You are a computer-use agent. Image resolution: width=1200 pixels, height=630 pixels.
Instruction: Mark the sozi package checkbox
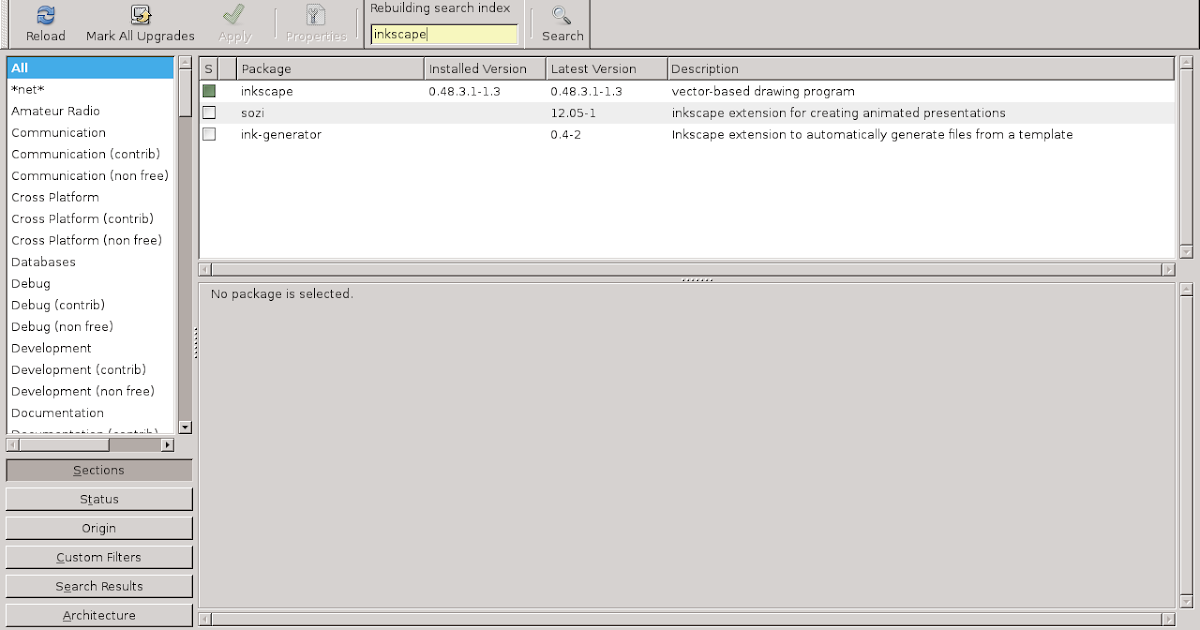click(x=209, y=113)
